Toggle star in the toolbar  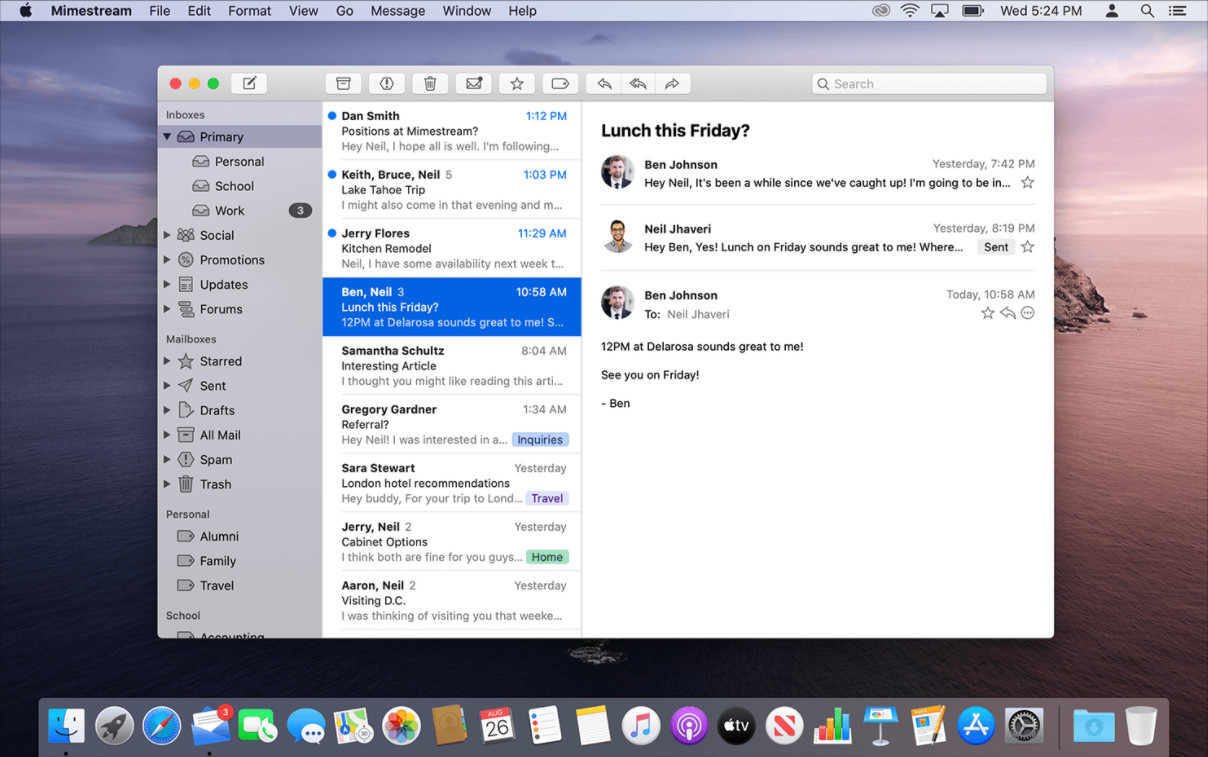517,84
